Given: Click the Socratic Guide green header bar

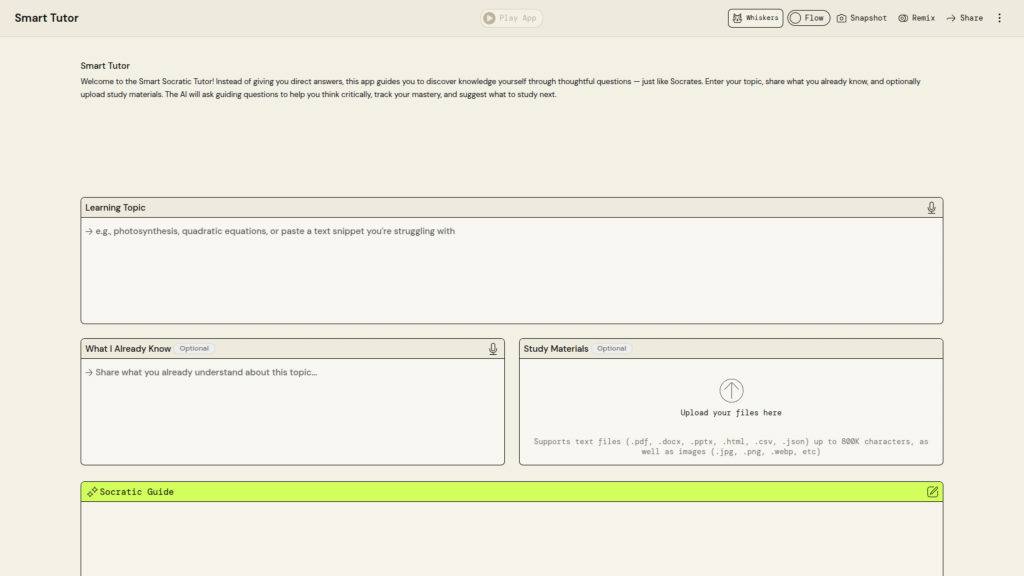Looking at the screenshot, I should [x=511, y=492].
